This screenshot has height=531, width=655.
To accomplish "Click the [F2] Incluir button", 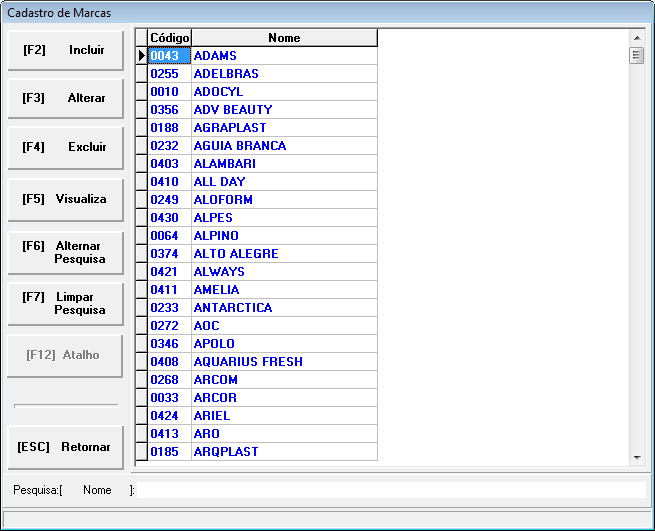I will click(66, 50).
